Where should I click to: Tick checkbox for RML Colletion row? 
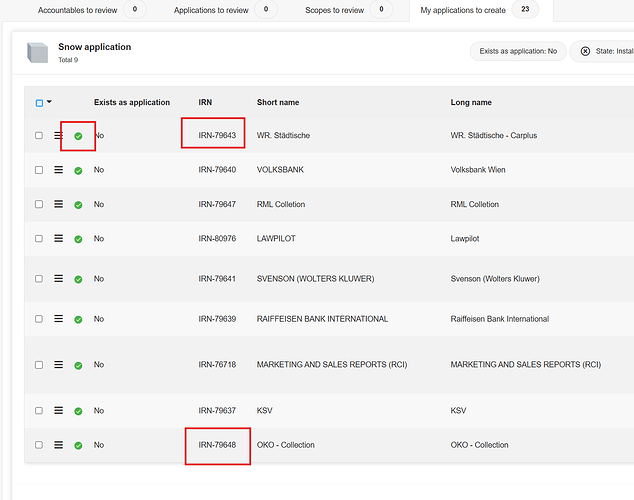[x=39, y=204]
